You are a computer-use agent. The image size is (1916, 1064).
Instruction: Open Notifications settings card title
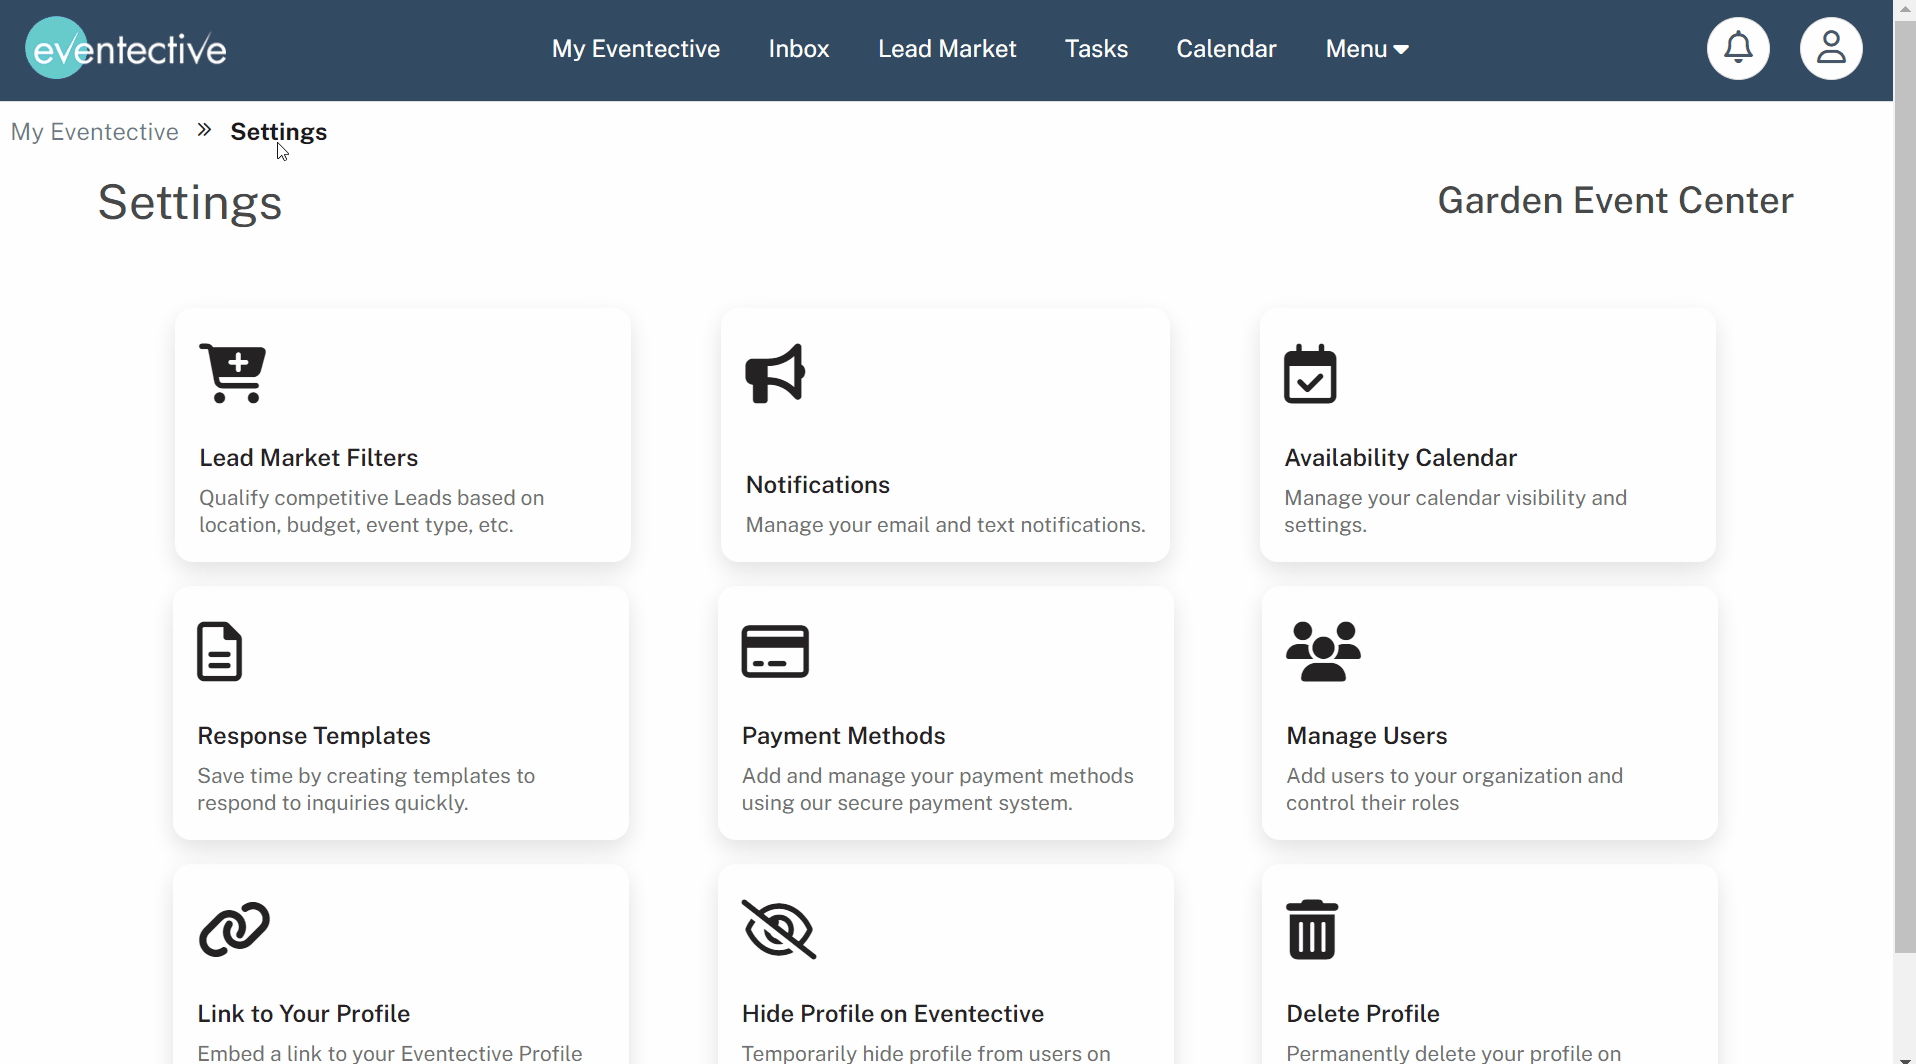(x=818, y=485)
